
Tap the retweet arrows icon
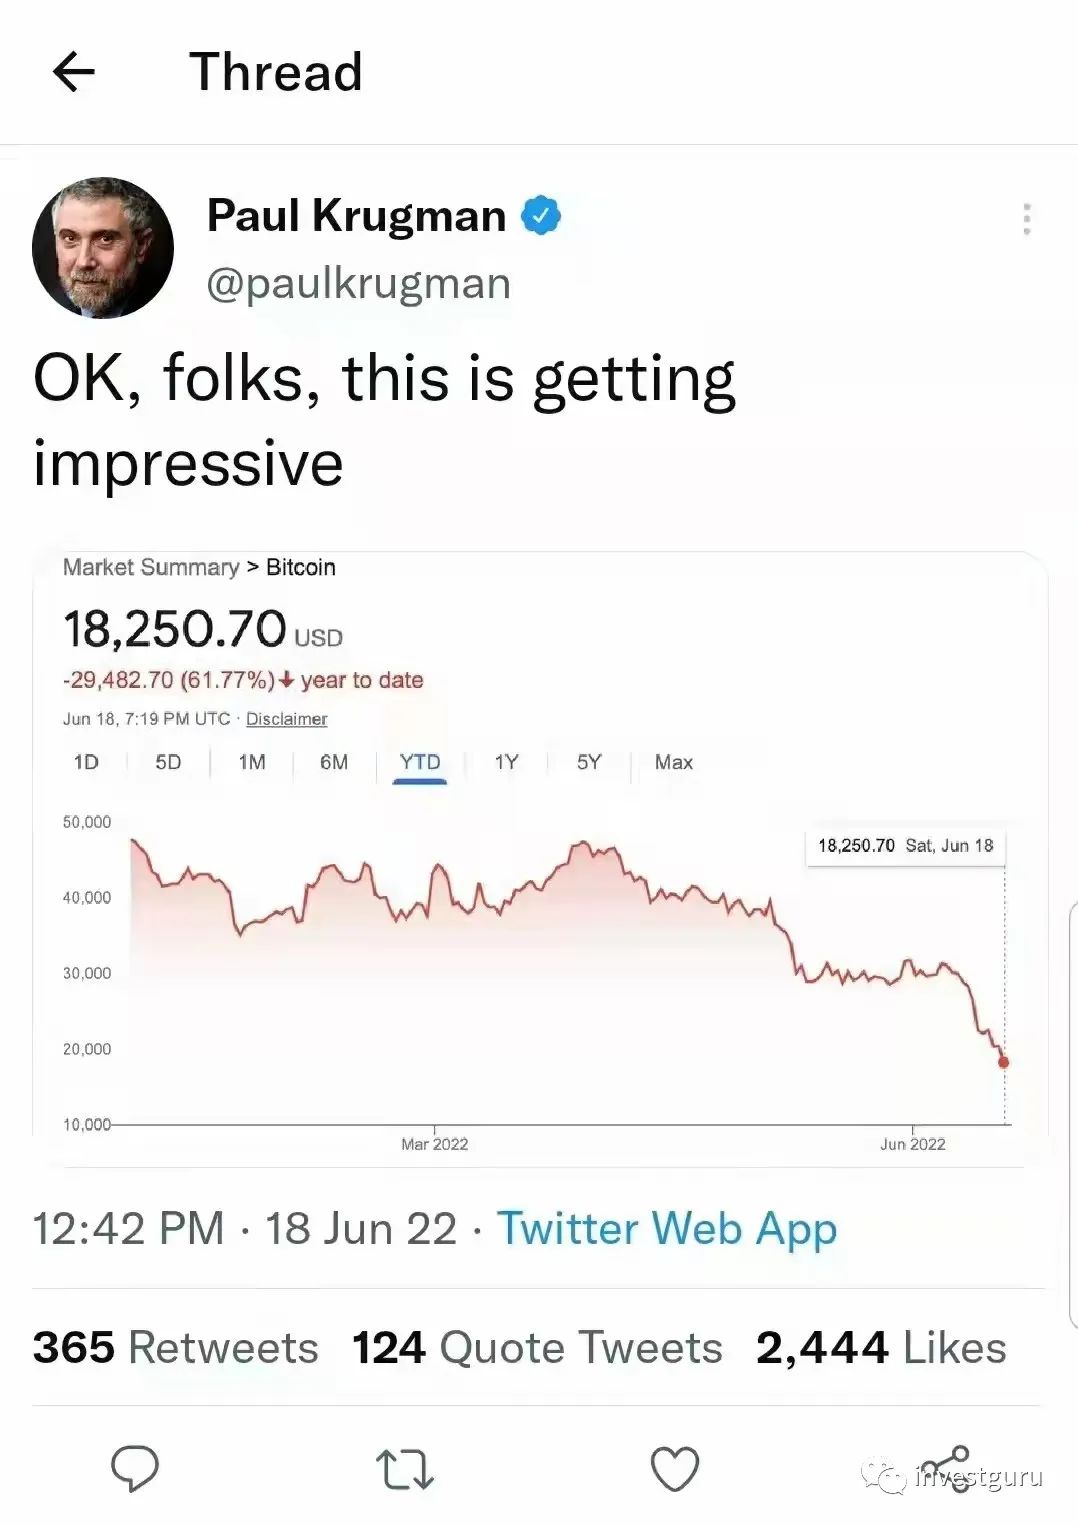click(x=404, y=1470)
